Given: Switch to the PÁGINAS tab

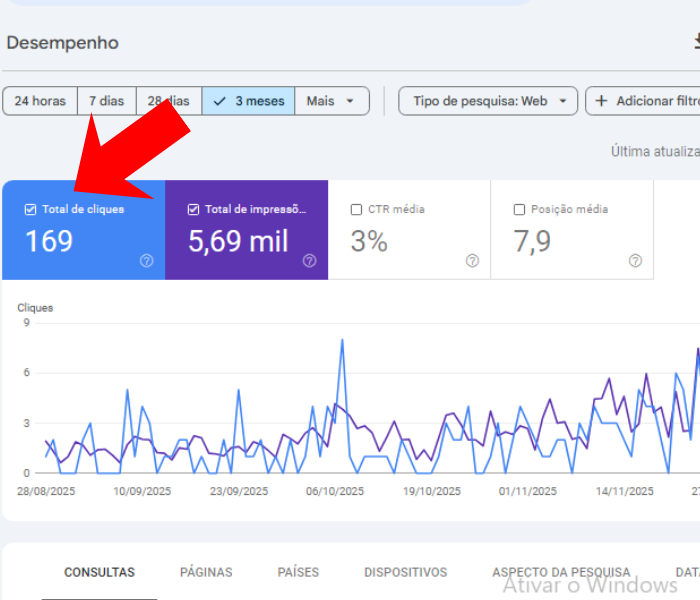Looking at the screenshot, I should [x=206, y=573].
